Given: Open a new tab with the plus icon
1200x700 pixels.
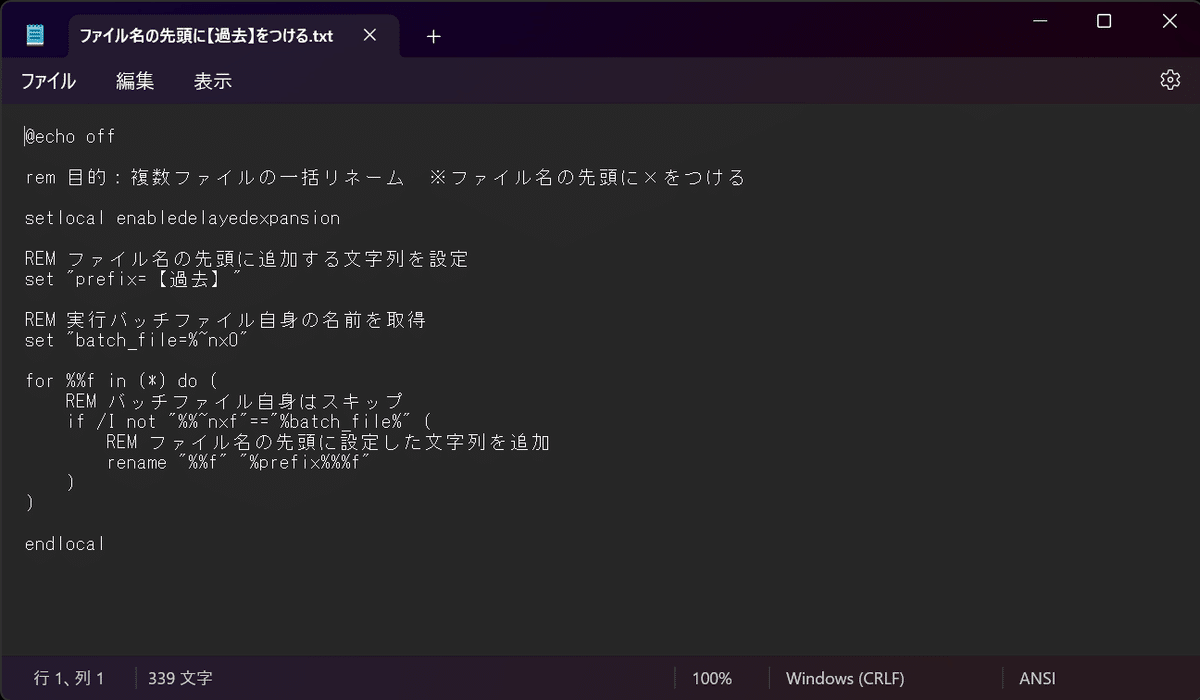Looking at the screenshot, I should click(x=433, y=36).
